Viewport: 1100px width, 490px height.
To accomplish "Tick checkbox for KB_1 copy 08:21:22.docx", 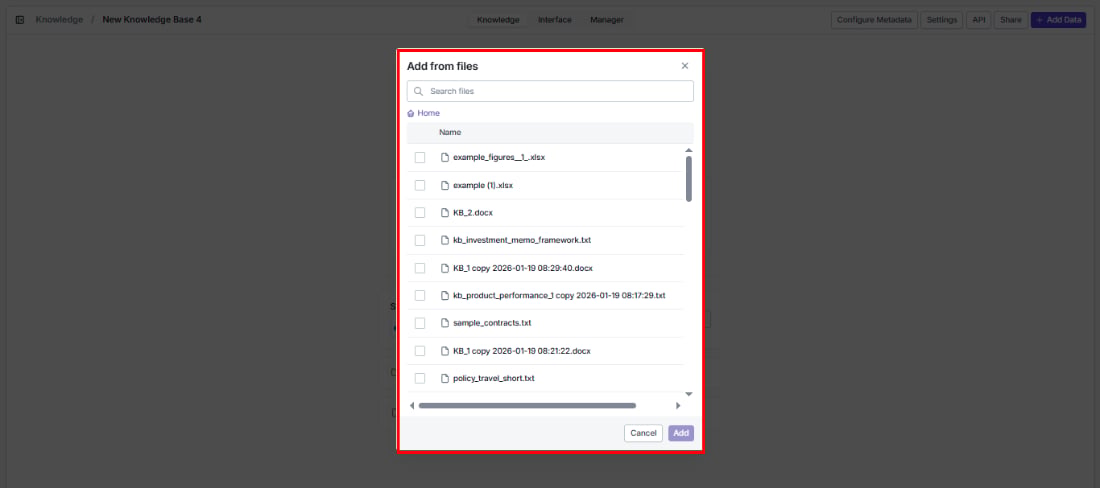I will tap(420, 351).
